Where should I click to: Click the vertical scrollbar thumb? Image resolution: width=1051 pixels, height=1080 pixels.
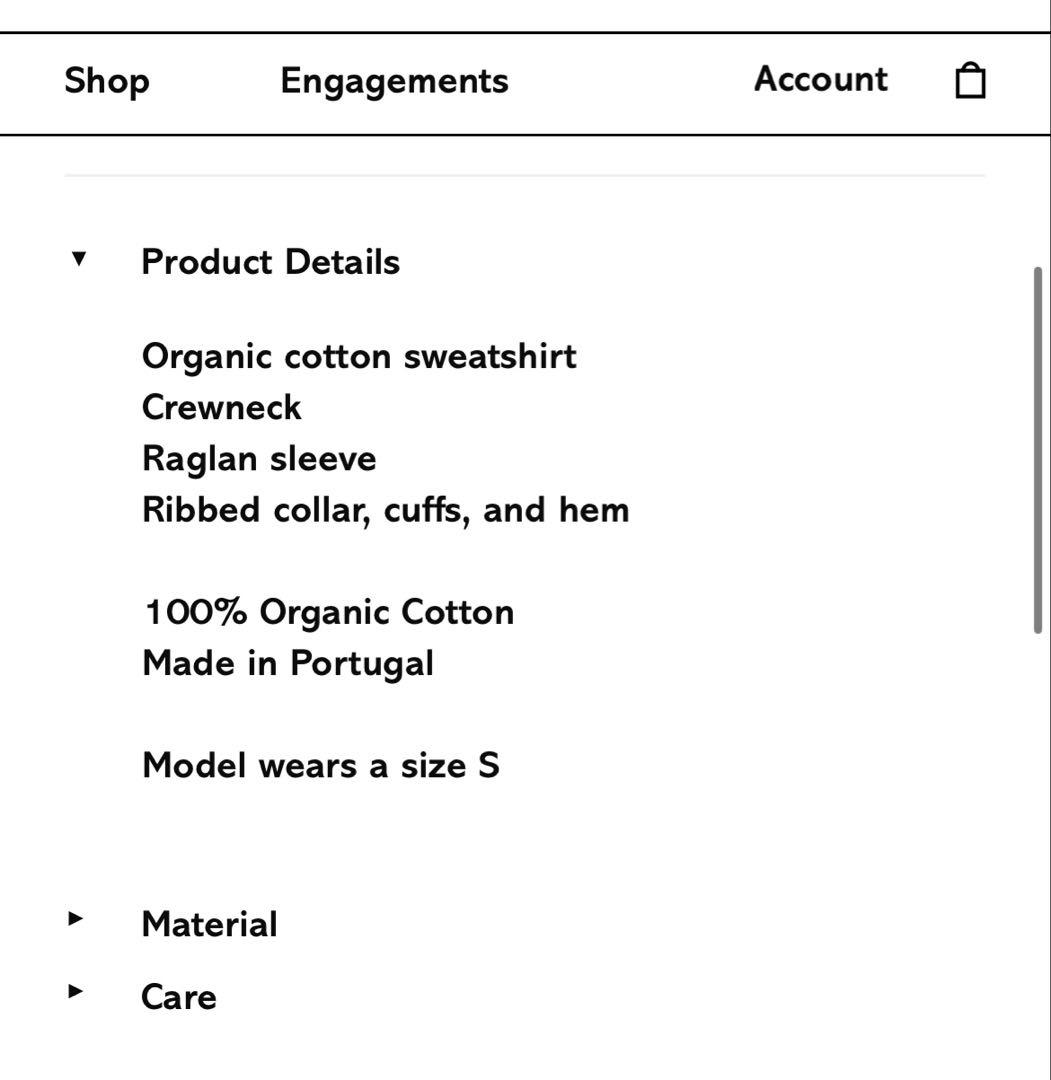click(x=1038, y=450)
